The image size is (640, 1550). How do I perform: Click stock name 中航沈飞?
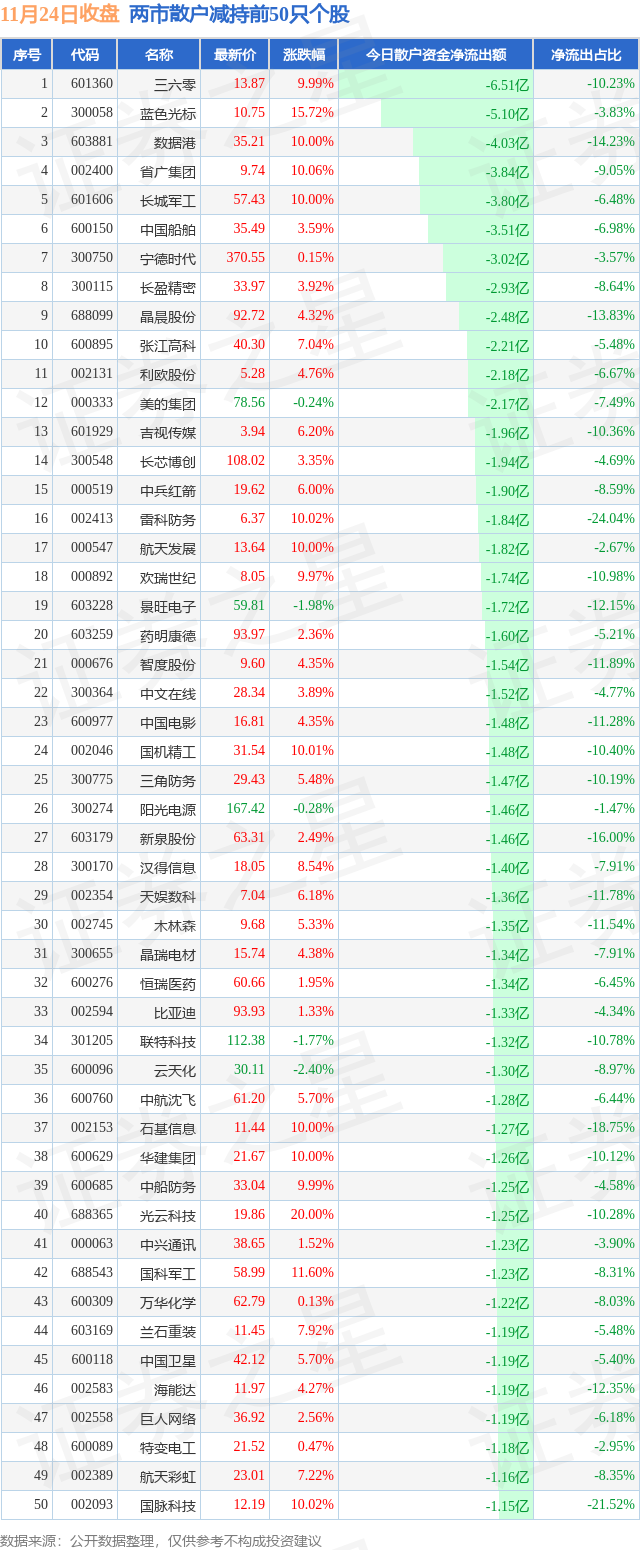tap(168, 1099)
